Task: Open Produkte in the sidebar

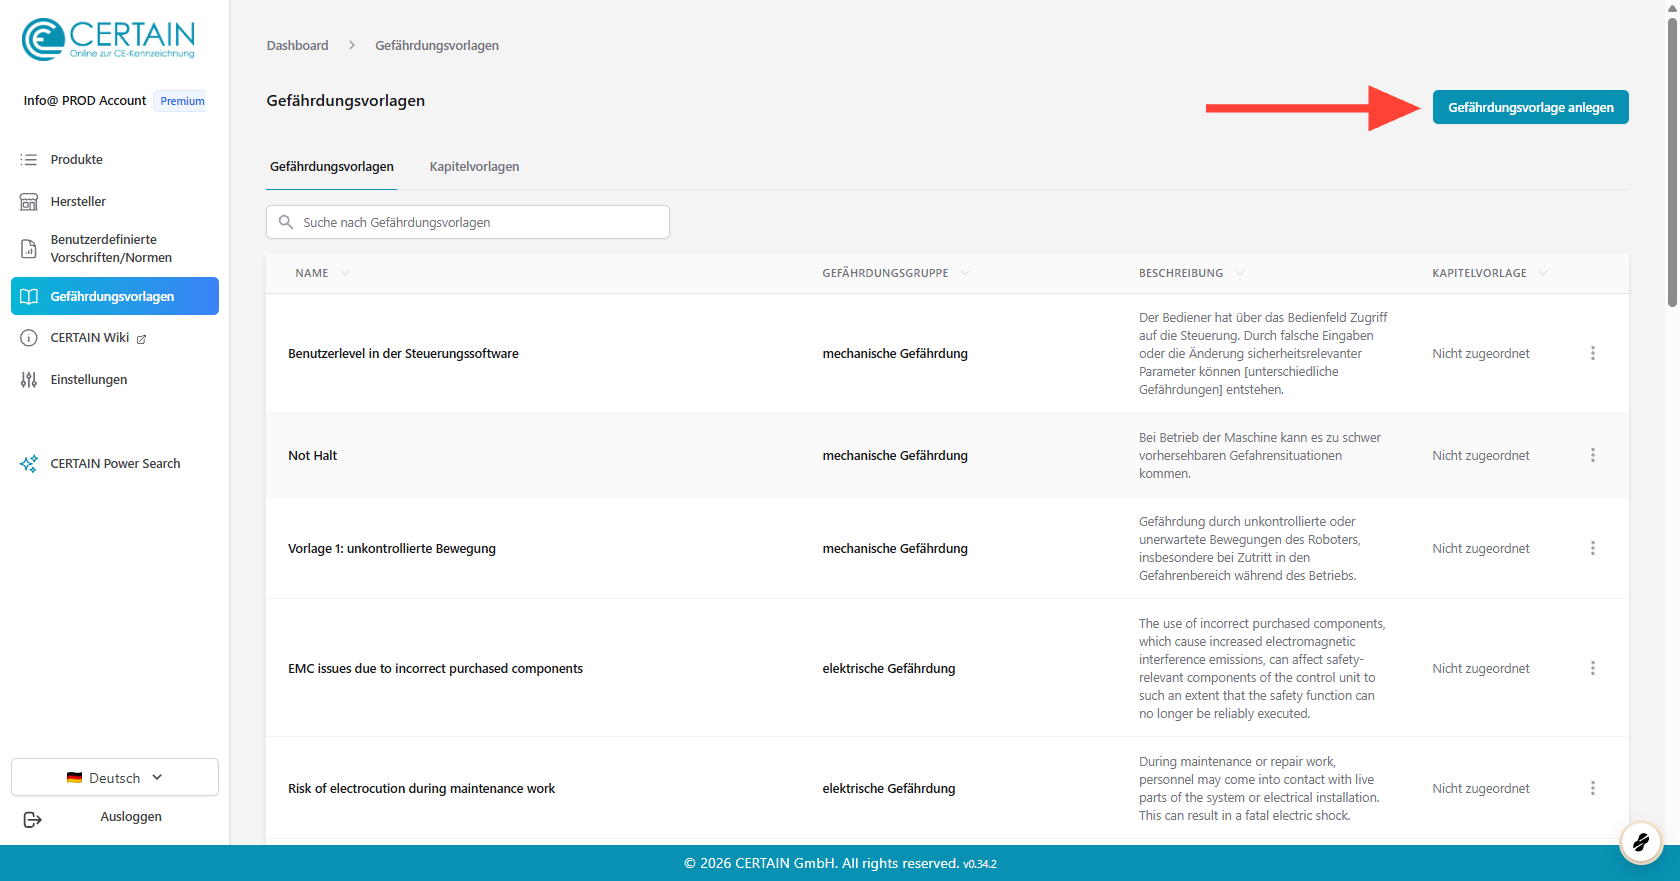Action: 115,160
